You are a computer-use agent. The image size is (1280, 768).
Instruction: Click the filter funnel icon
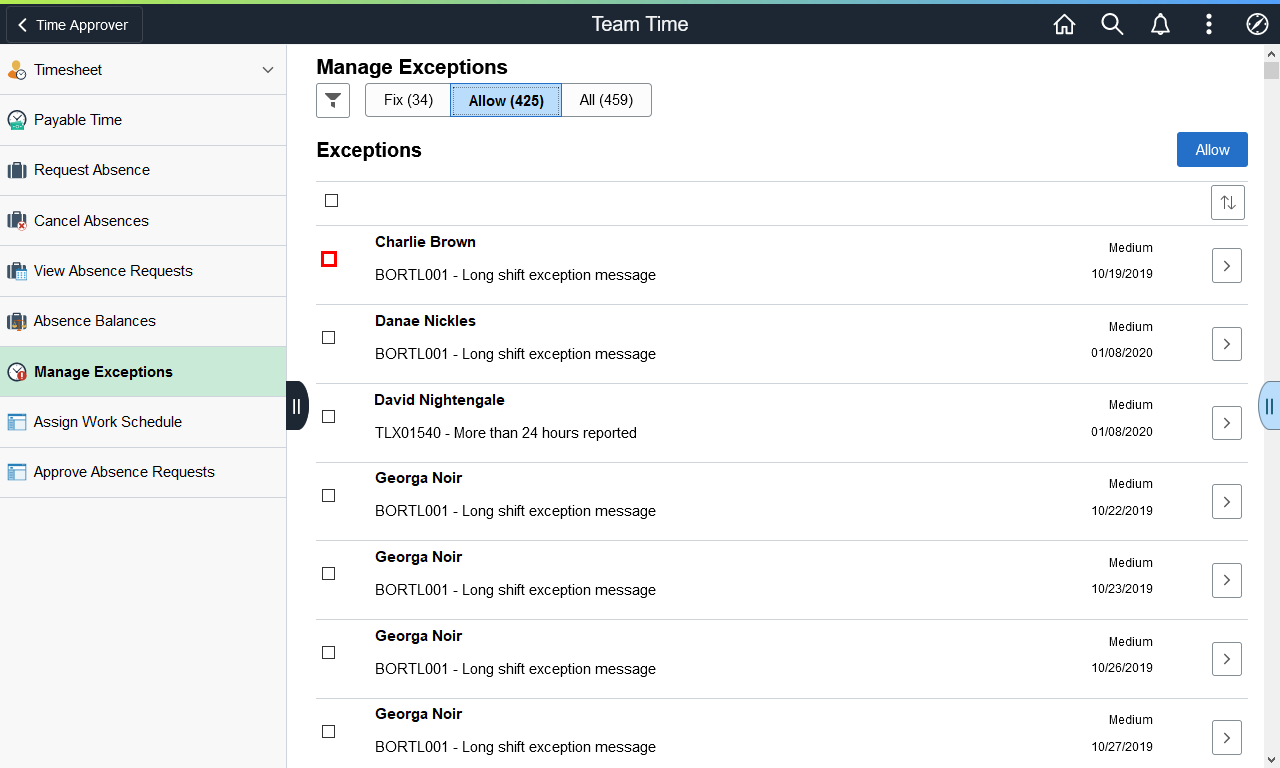point(333,100)
